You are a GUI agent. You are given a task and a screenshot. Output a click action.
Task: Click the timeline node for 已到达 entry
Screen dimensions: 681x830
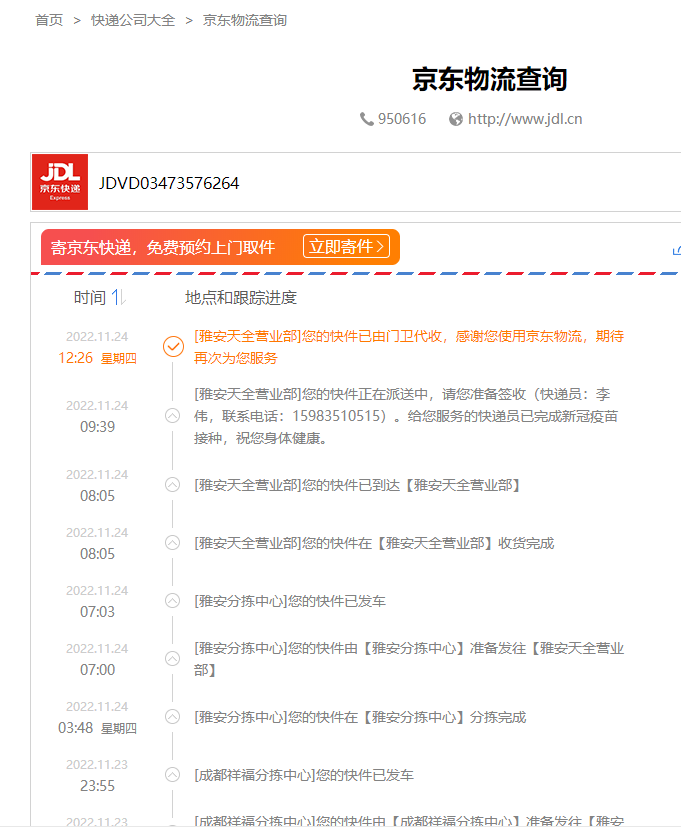172,485
